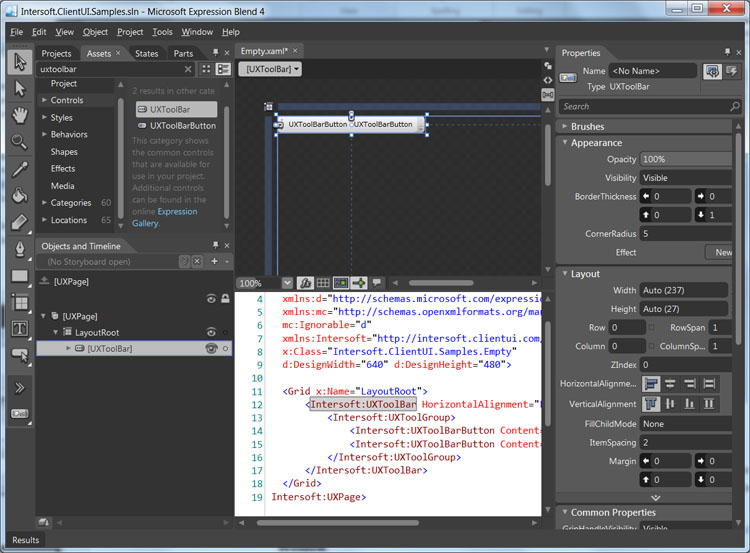750x553 pixels.
Task: Show Properties tab in Properties panel
Action: (712, 72)
